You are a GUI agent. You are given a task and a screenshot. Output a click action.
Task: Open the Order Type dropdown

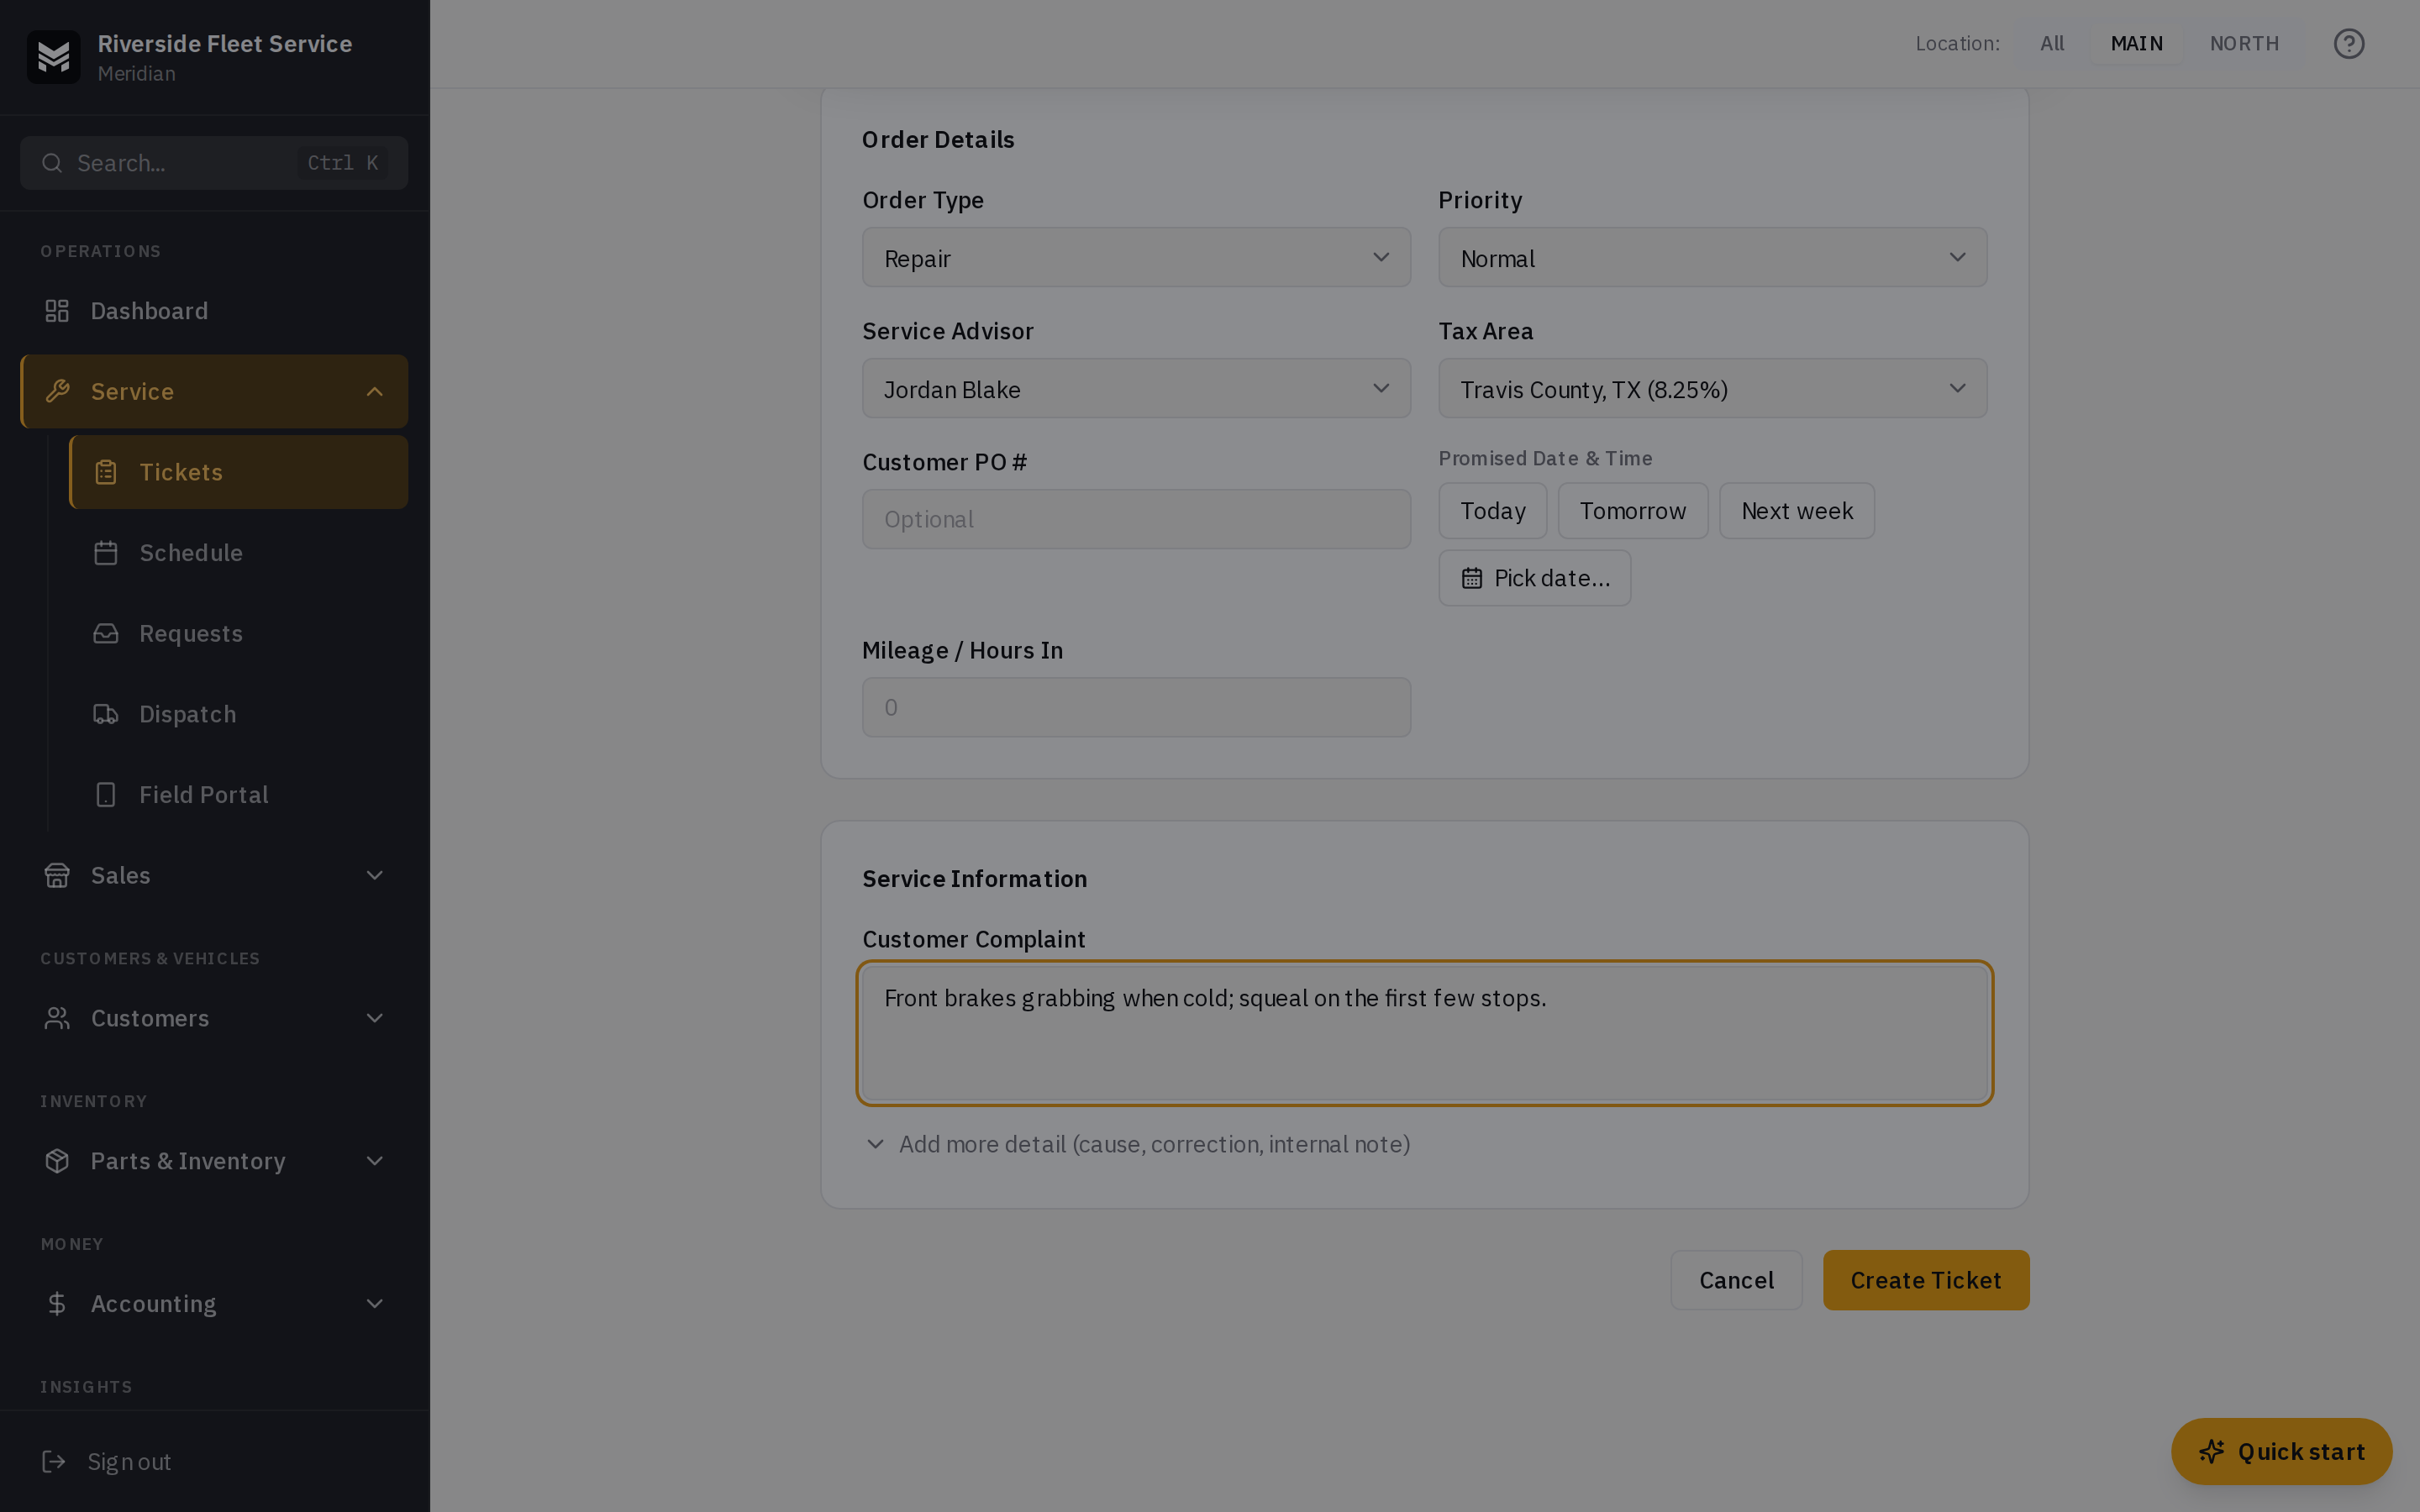coord(1136,258)
